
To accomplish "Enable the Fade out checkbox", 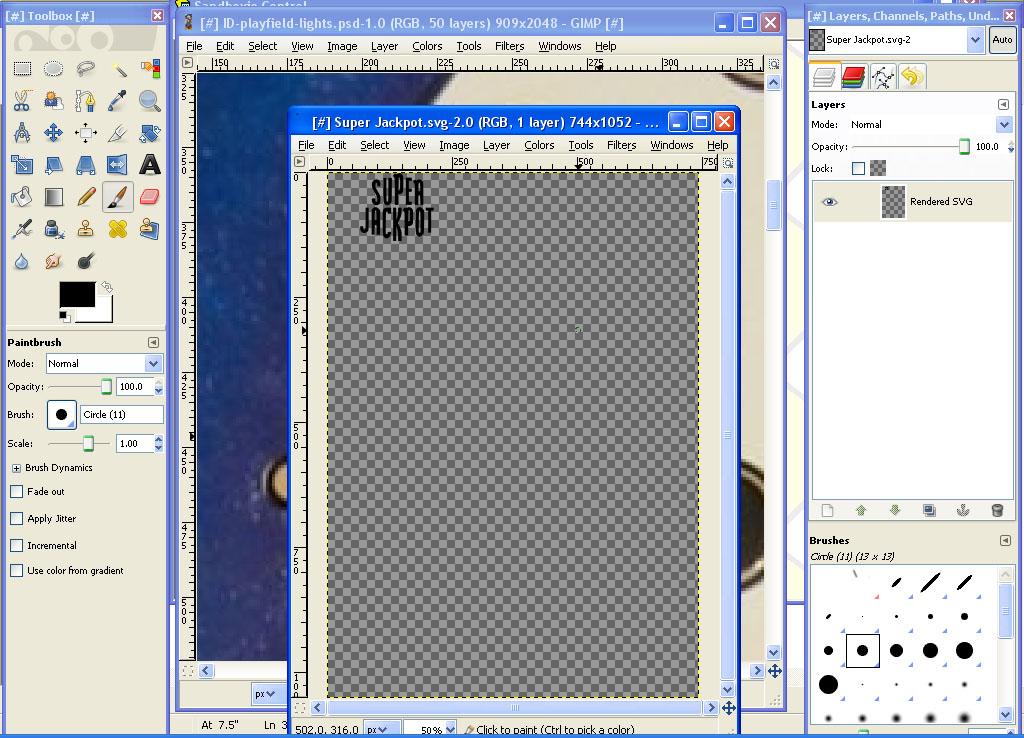I will click(16, 492).
